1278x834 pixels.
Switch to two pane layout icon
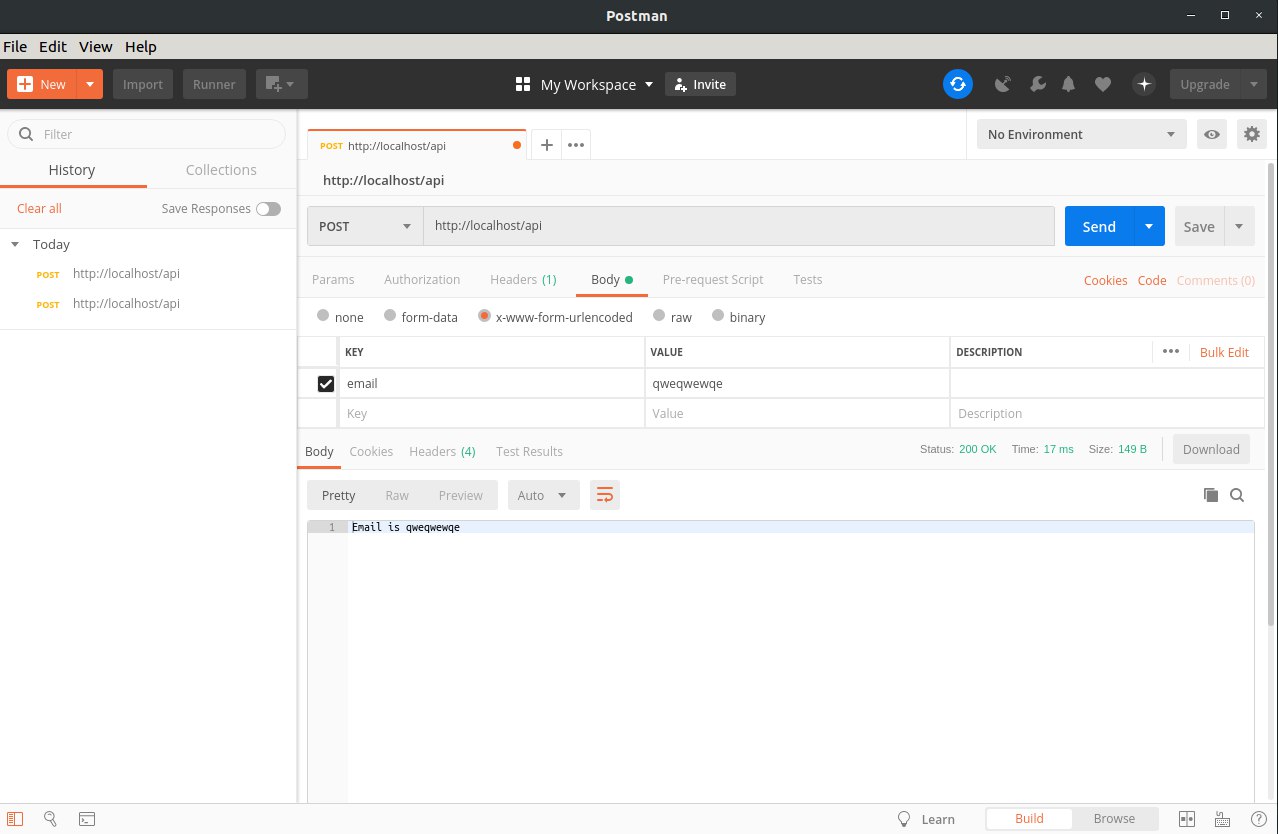point(1187,818)
